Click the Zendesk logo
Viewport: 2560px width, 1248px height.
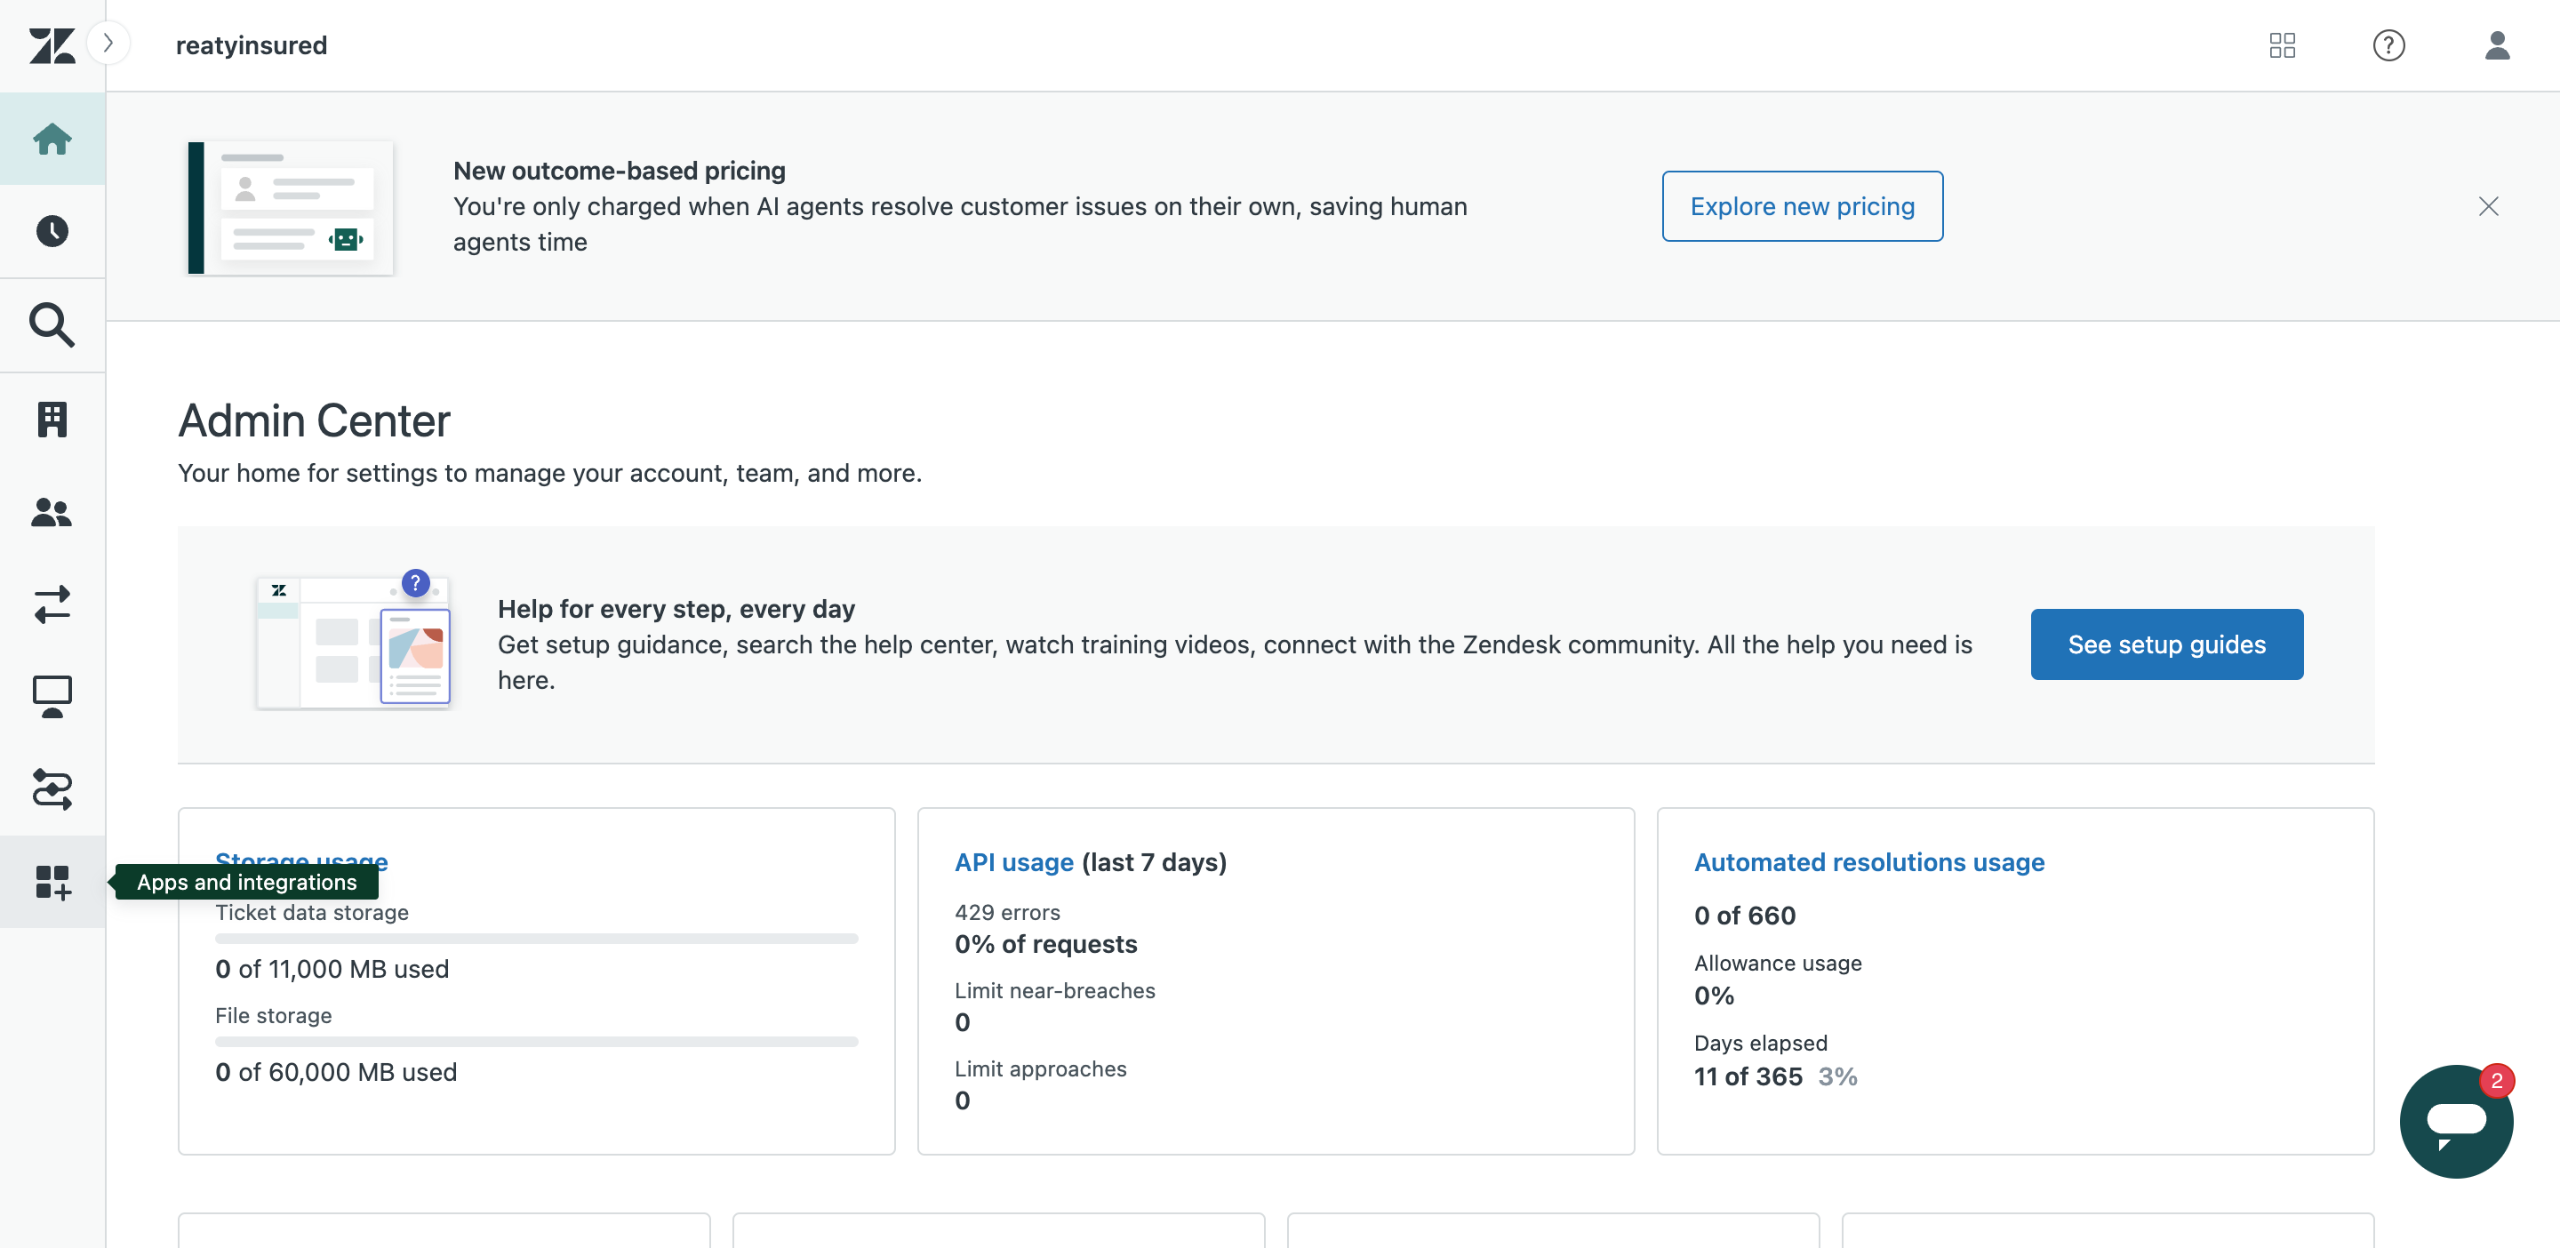(52, 46)
